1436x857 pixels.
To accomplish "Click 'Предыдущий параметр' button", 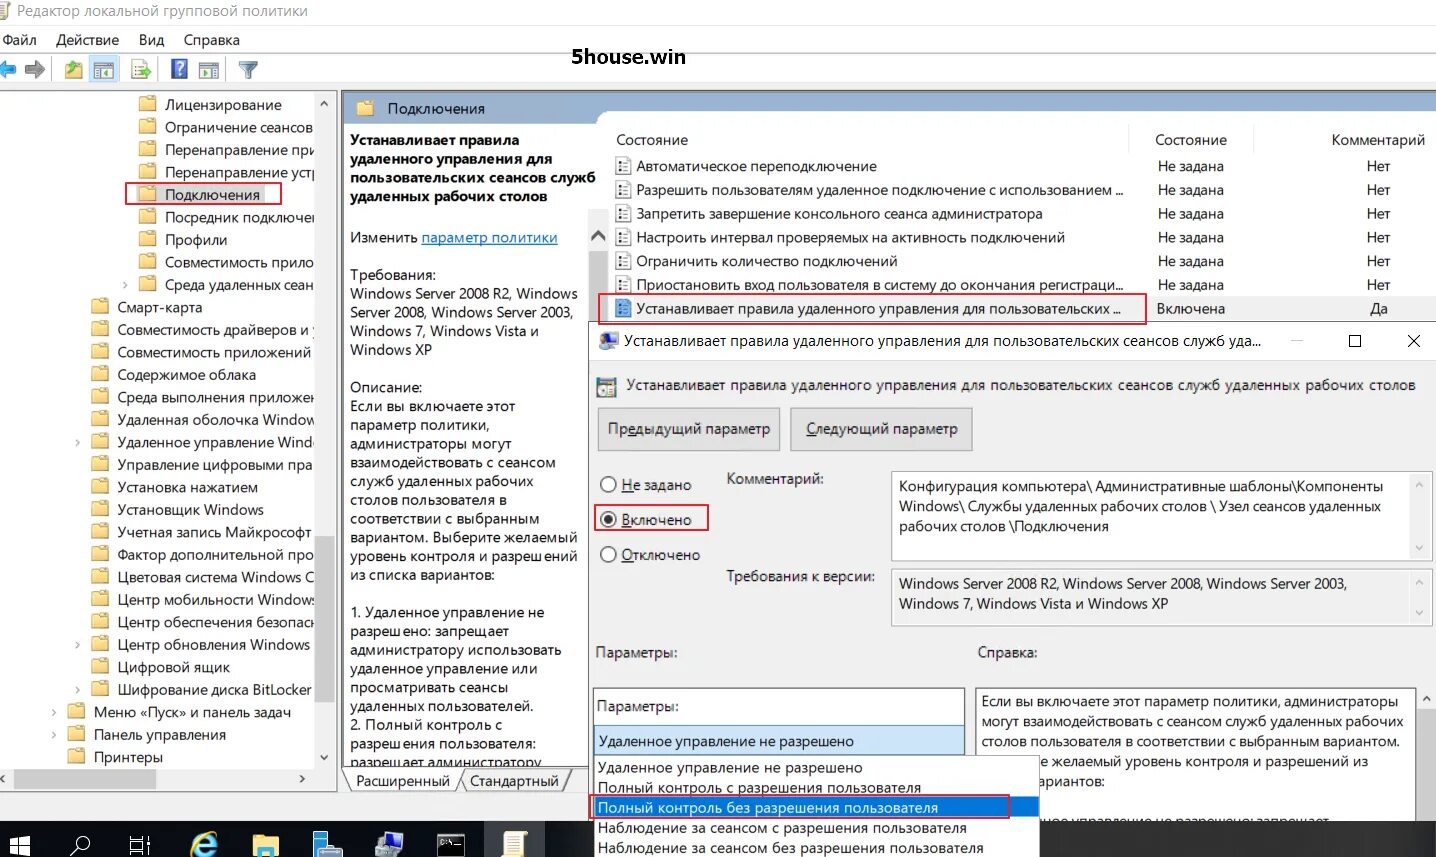I will [x=689, y=429].
